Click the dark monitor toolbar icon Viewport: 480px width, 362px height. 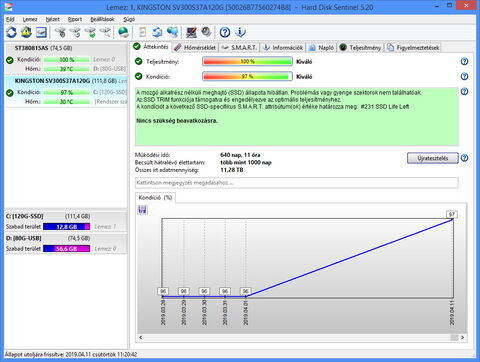(x=191, y=32)
